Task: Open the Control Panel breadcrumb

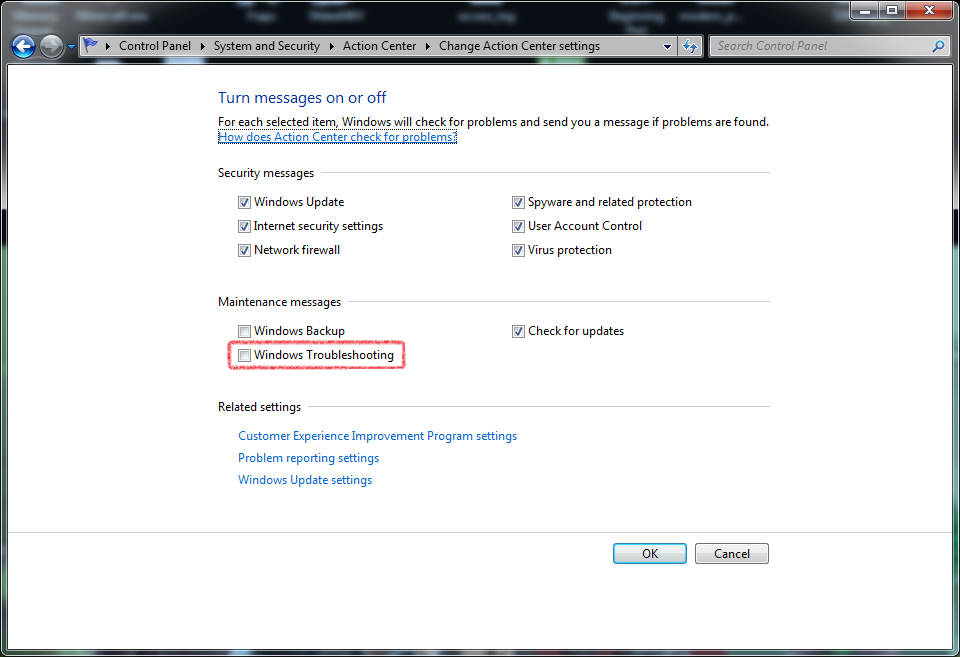Action: tap(155, 46)
